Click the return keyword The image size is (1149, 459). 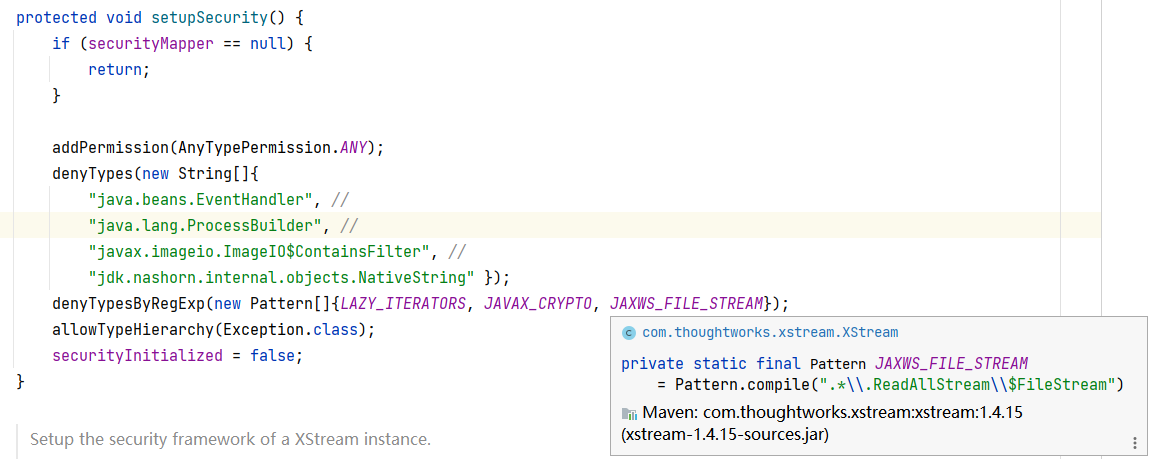coord(118,70)
